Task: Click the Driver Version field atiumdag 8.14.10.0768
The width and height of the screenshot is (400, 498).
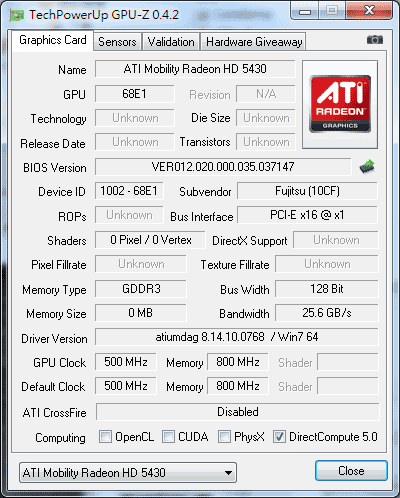Action: click(237, 337)
